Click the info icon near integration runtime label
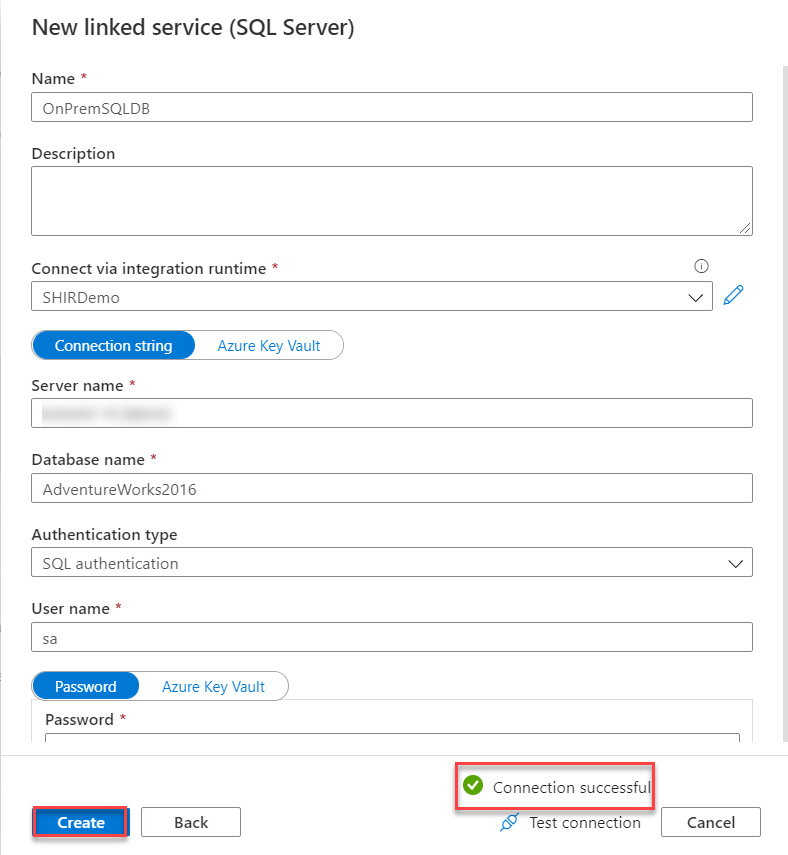This screenshot has width=788, height=855. tap(701, 266)
